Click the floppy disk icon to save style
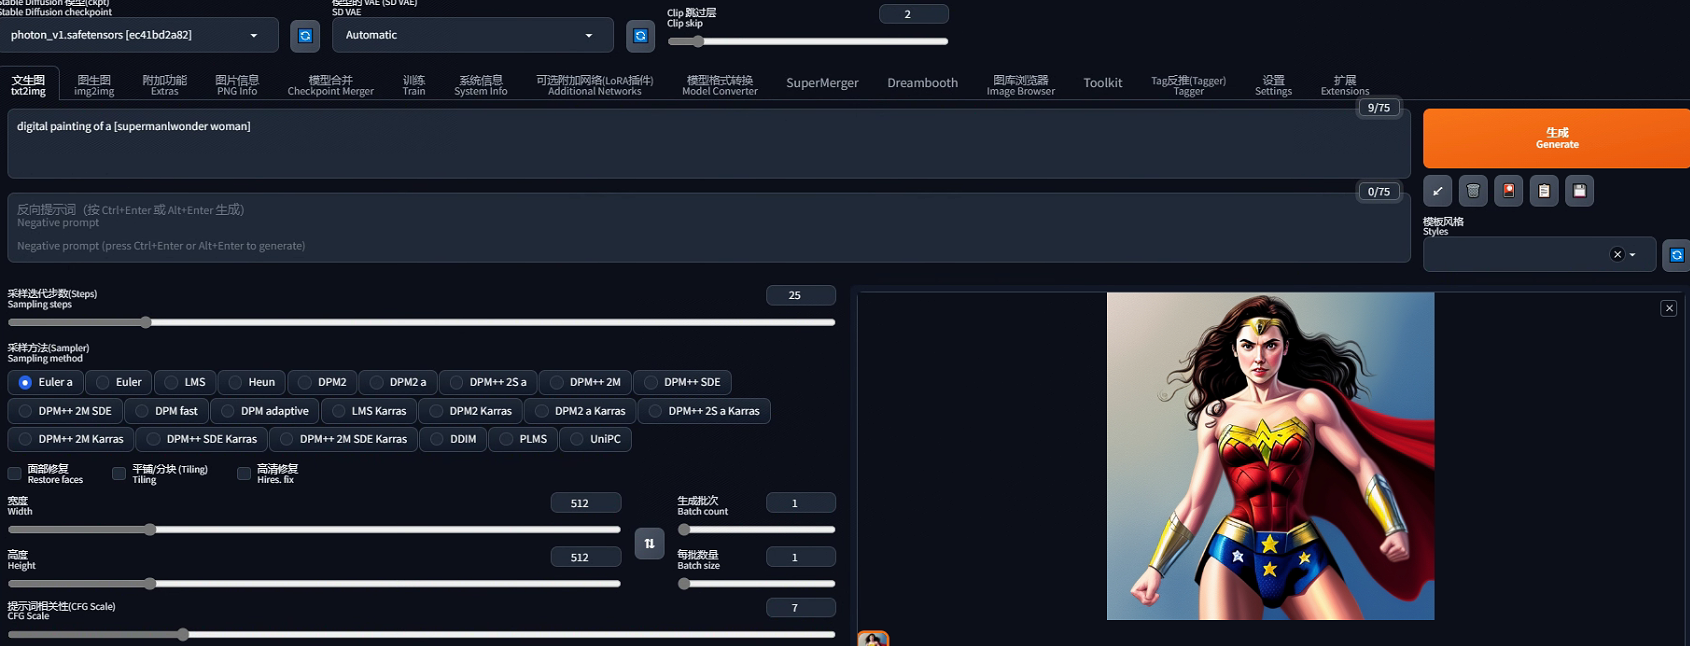Screen dimensions: 1690x646 click(1579, 191)
